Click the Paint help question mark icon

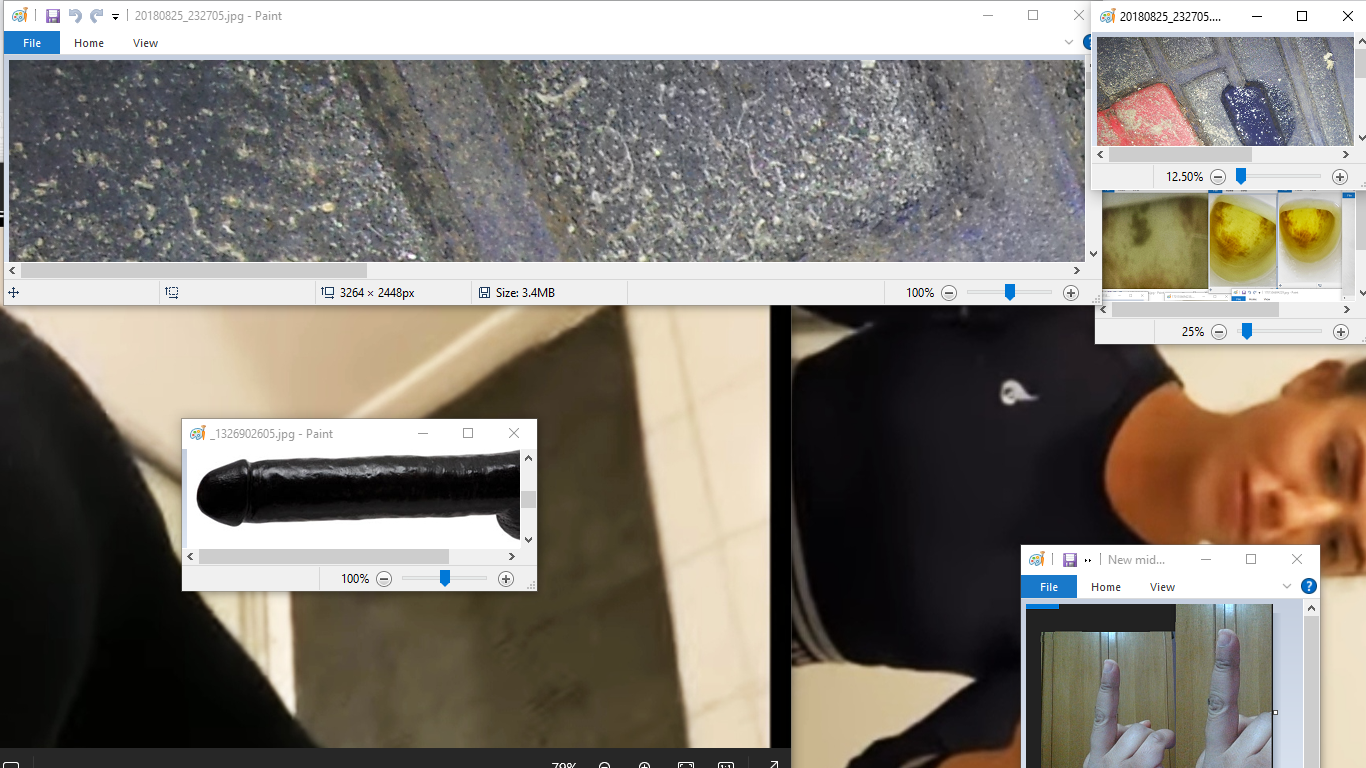click(1308, 587)
